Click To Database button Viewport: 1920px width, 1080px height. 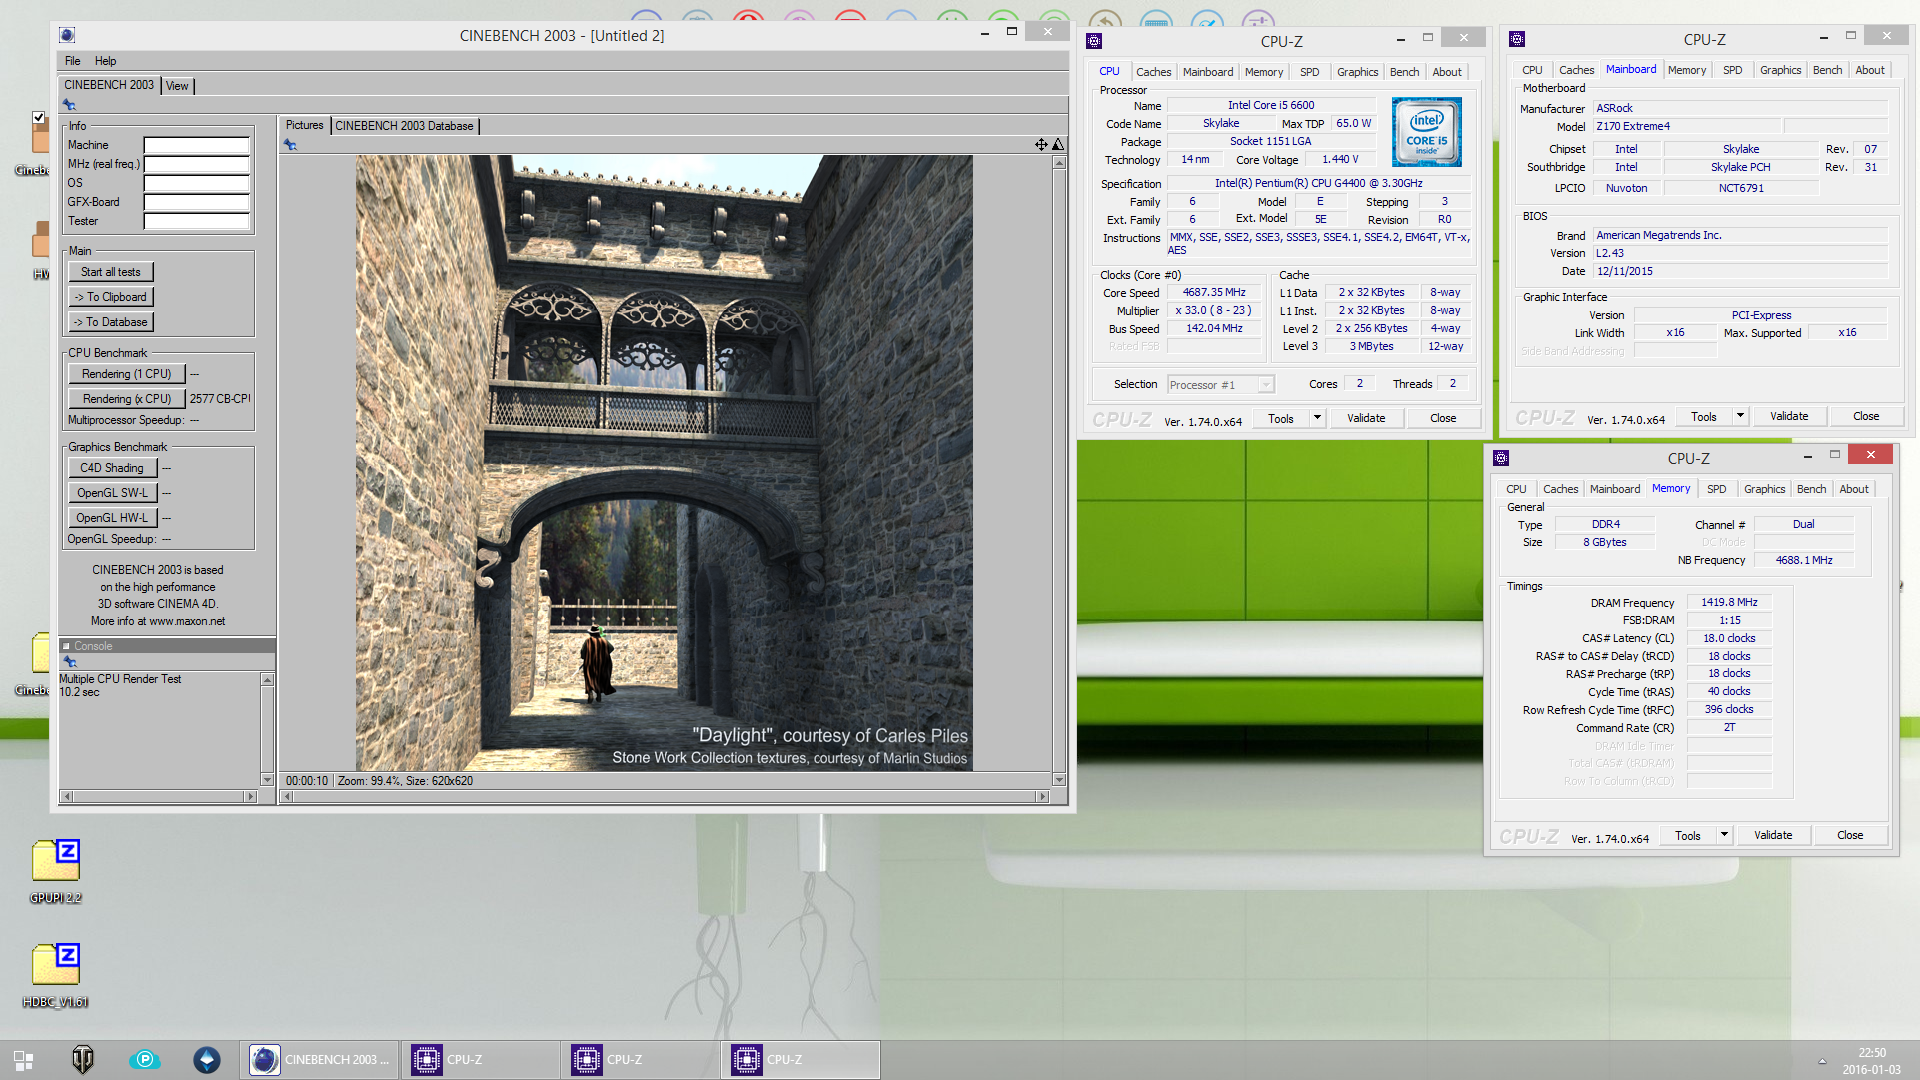111,322
